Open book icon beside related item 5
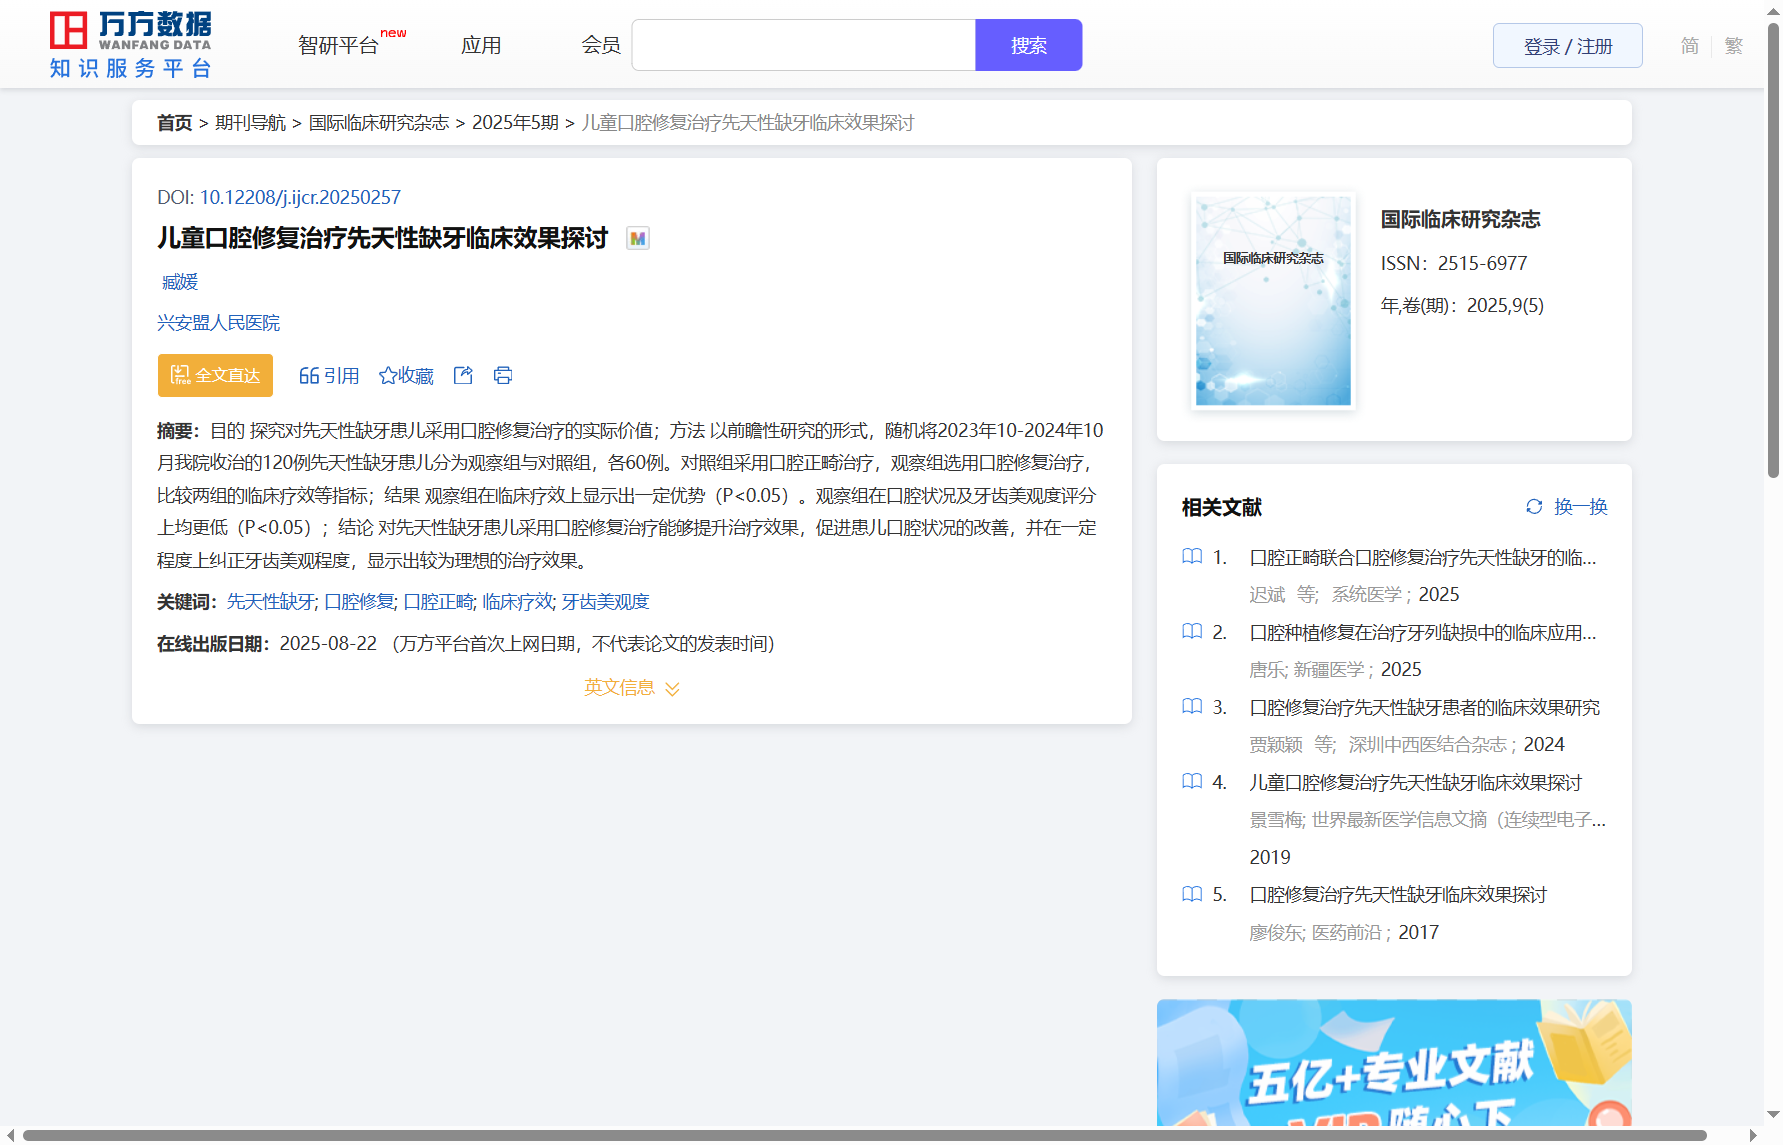This screenshot has height=1145, width=1783. pyautogui.click(x=1192, y=895)
